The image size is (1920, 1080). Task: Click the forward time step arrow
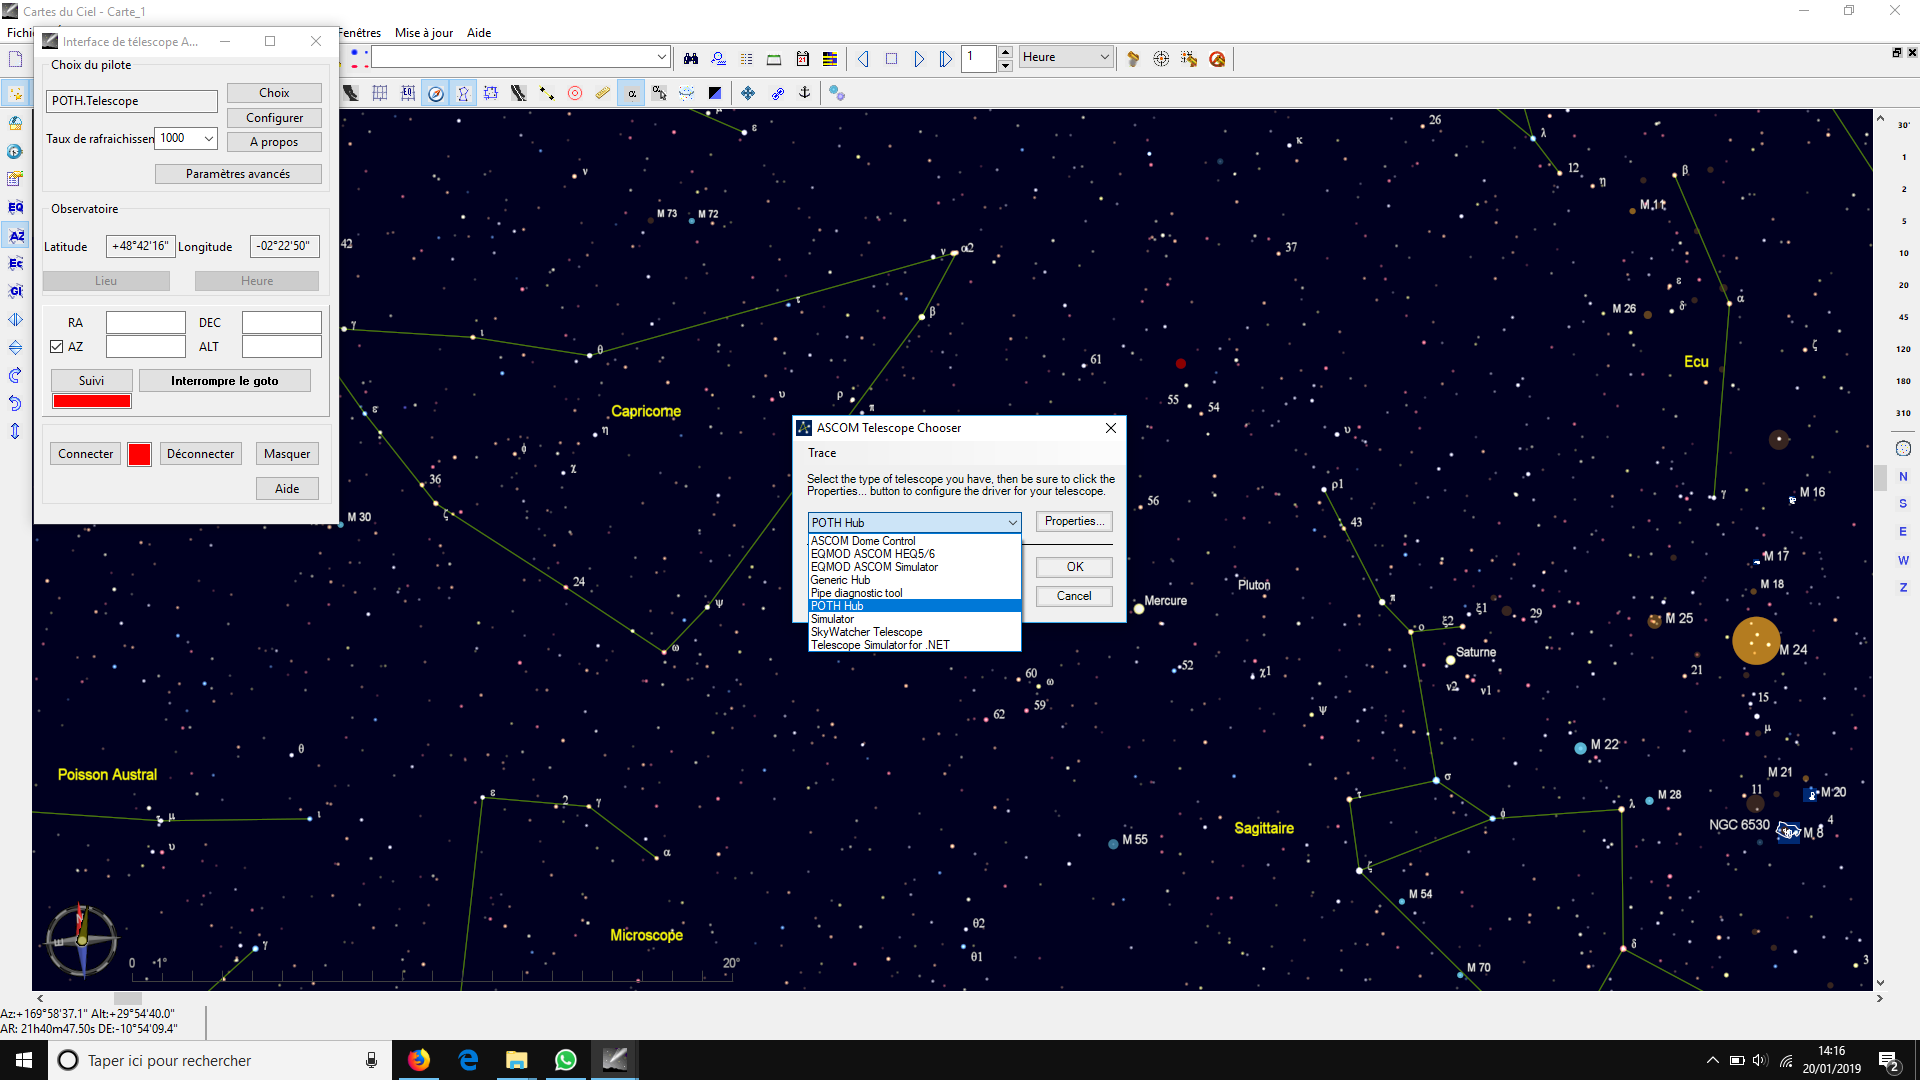pos(918,59)
